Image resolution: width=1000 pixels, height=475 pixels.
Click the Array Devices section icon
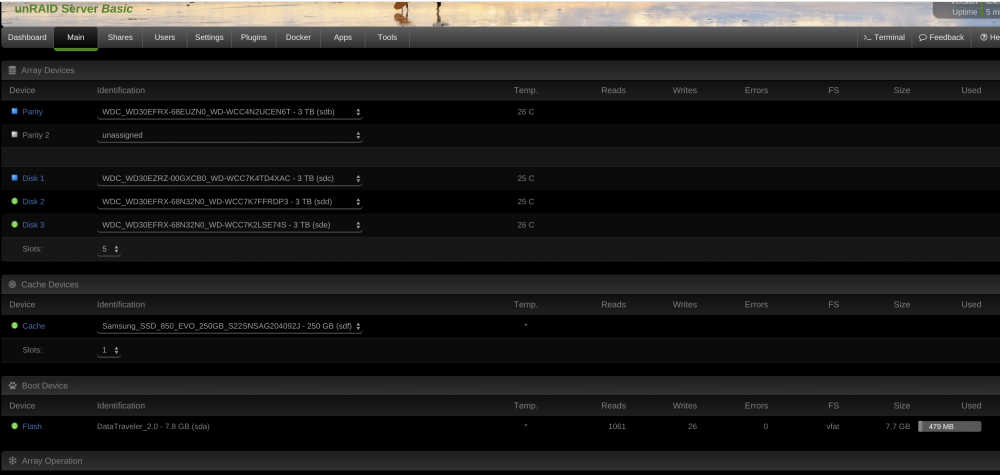[x=13, y=70]
